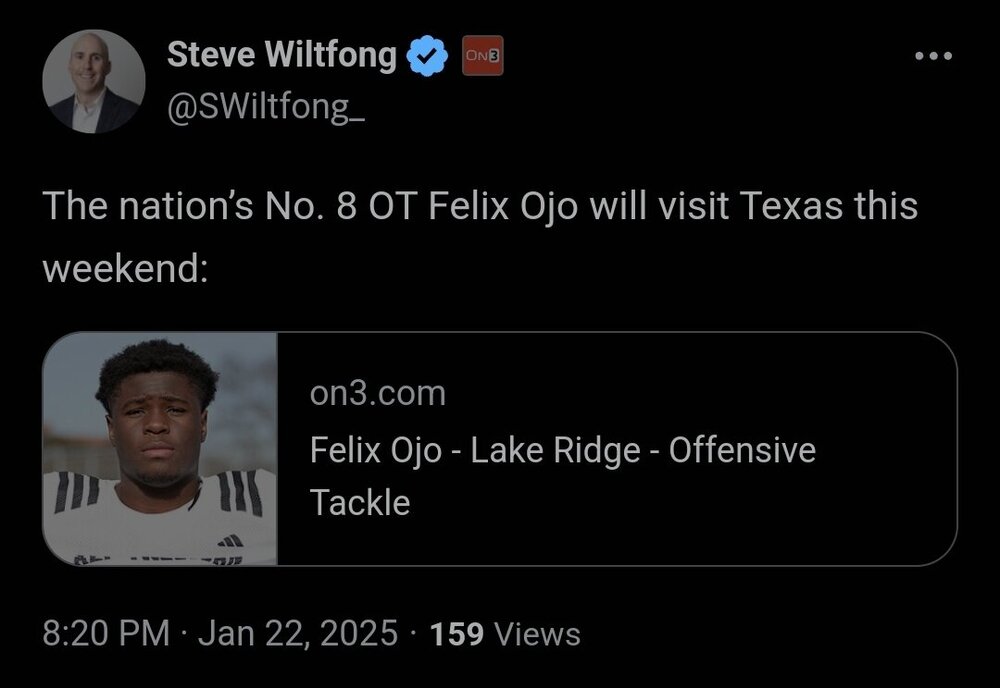This screenshot has width=1000, height=688.
Task: Click the 159 view count number
Action: (456, 633)
